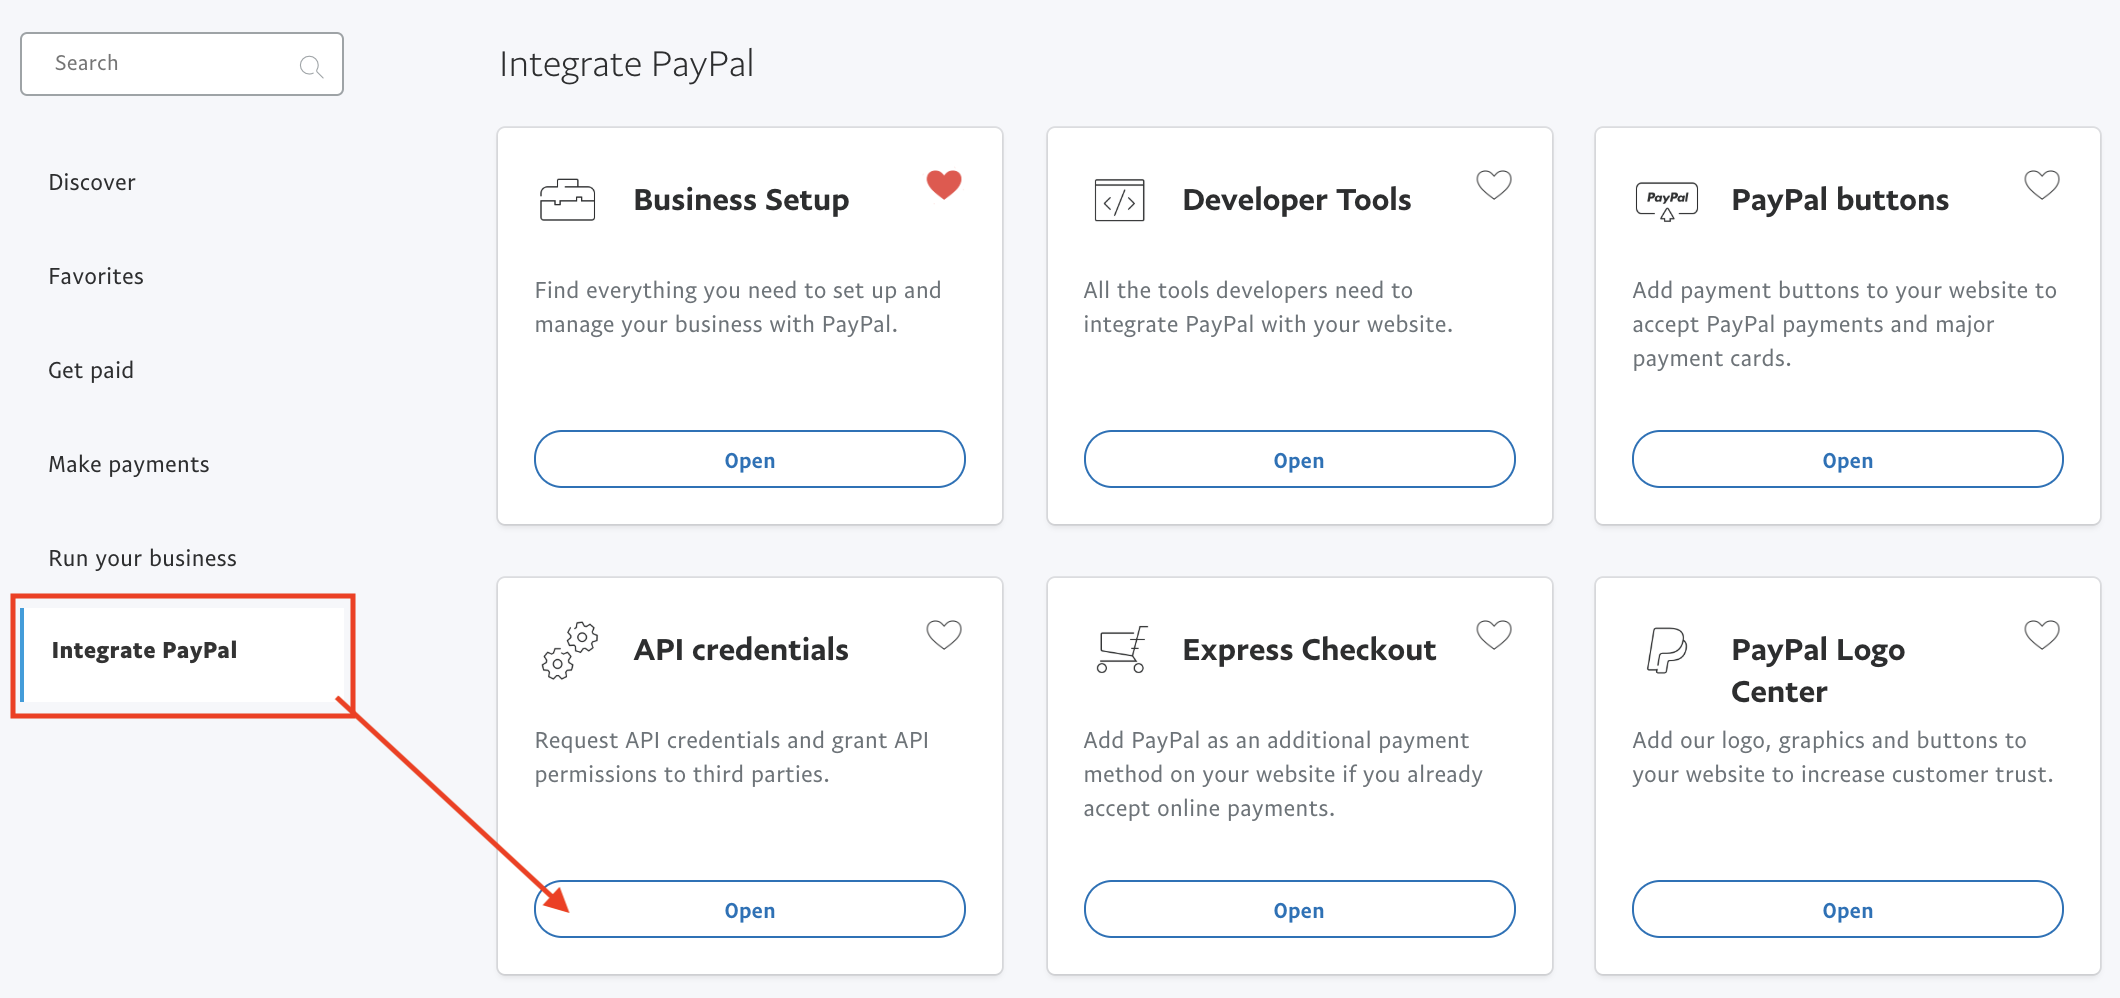Open Run your business in the sidebar
This screenshot has width=2120, height=998.
143,558
